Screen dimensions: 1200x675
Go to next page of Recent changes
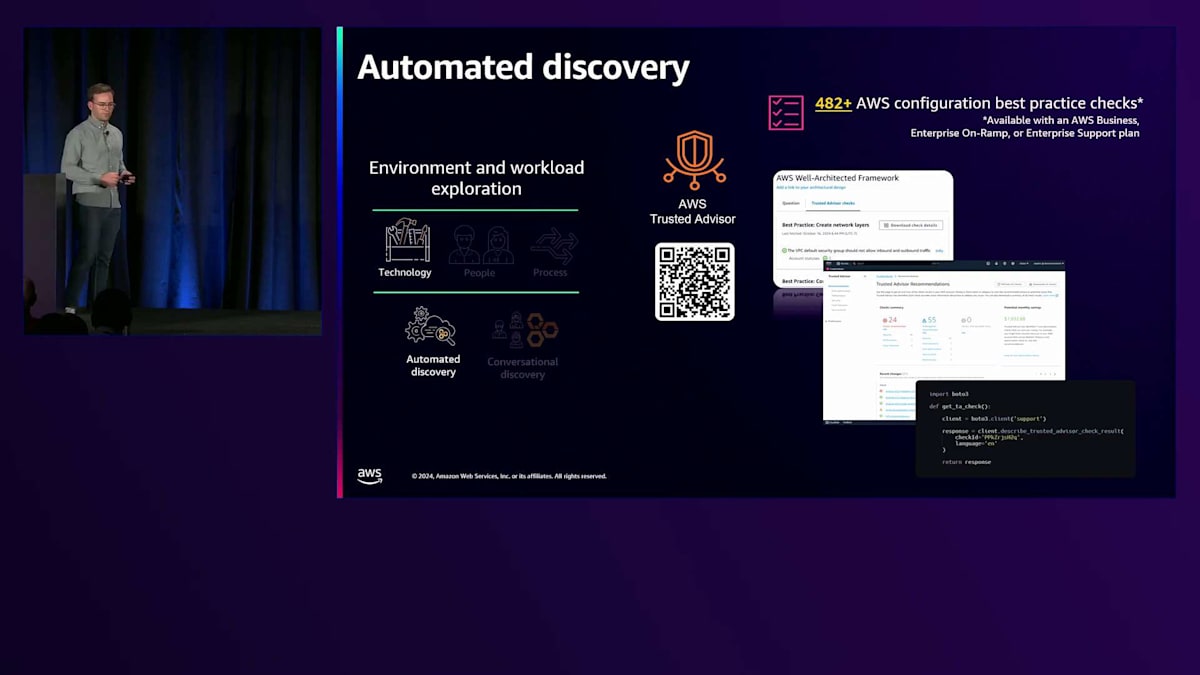click(x=1055, y=374)
